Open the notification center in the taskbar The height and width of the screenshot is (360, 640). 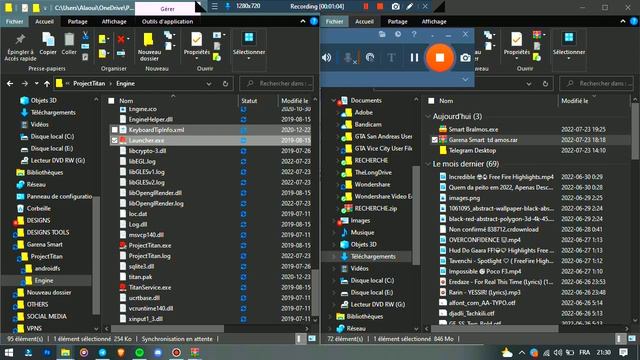click(623, 352)
